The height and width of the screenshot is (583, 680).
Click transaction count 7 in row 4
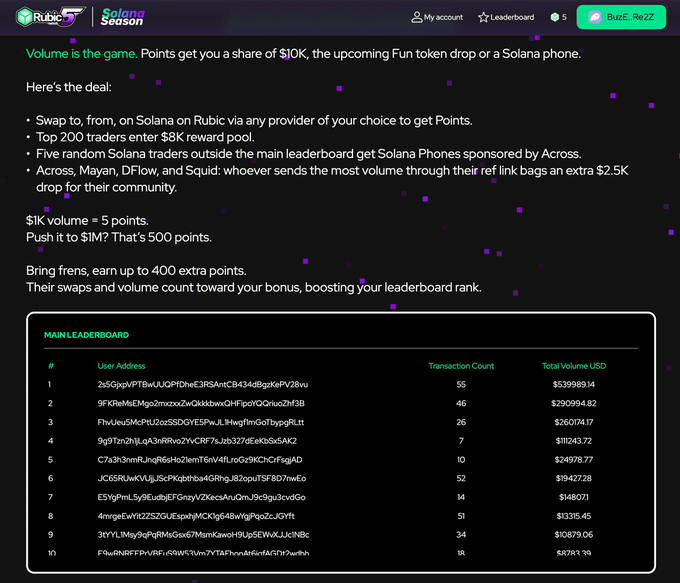[461, 441]
